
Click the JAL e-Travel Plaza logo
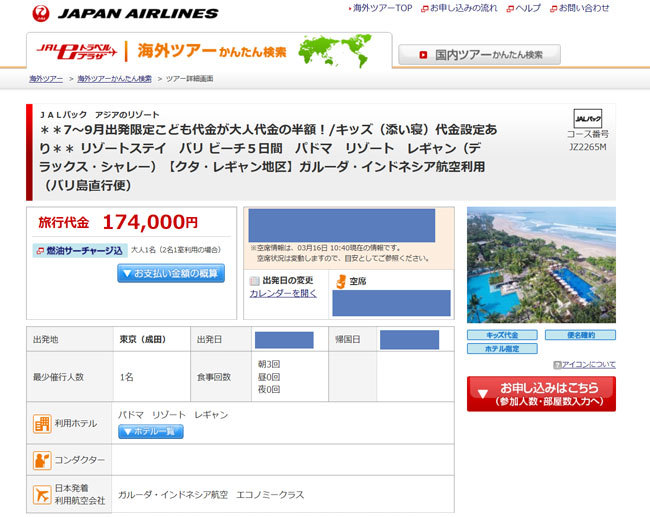[77, 51]
